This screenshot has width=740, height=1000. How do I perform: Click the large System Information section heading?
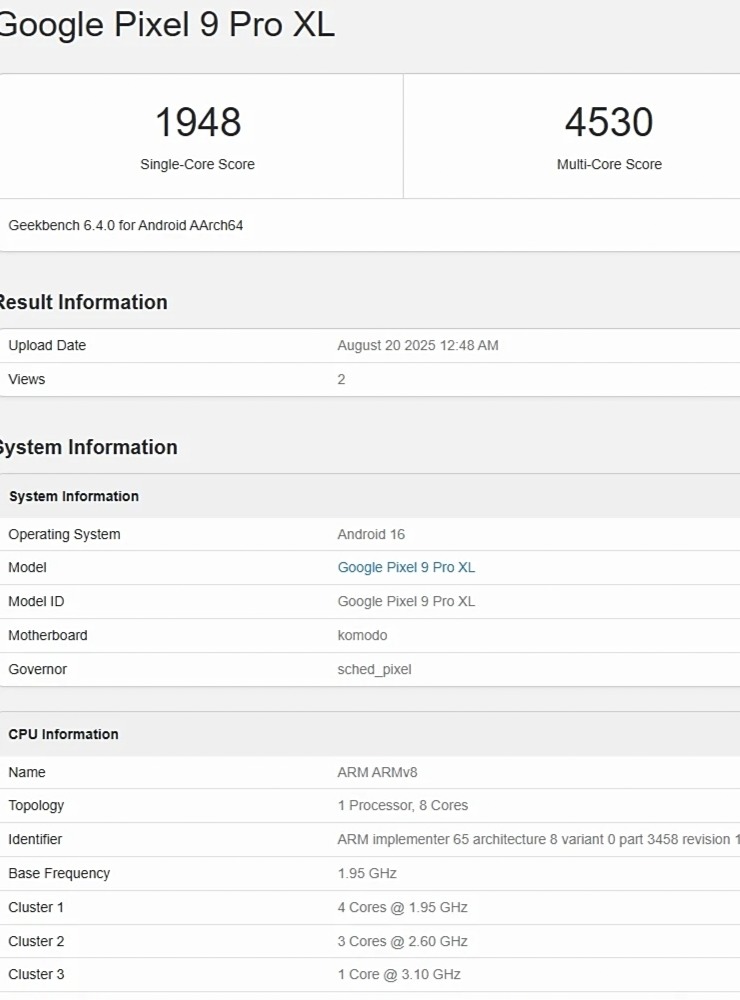coord(88,448)
